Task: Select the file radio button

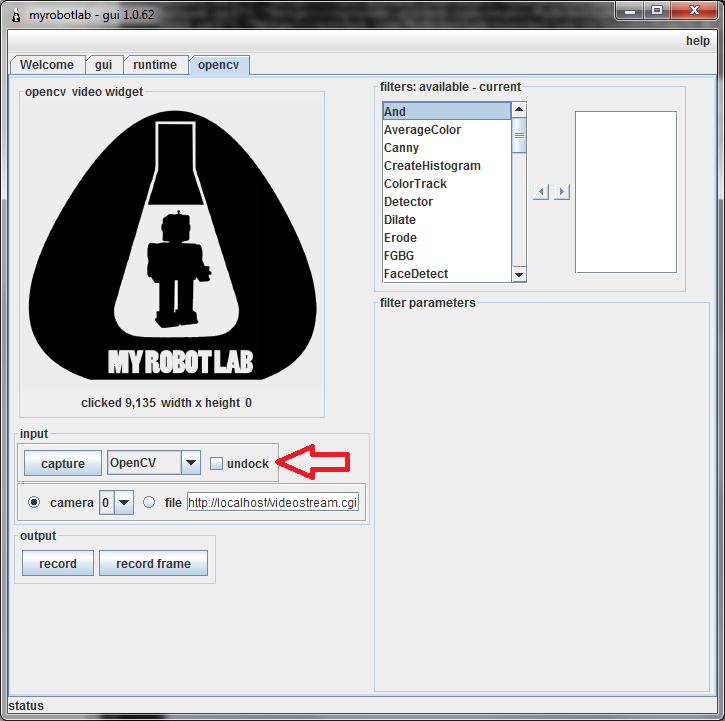Action: coord(149,502)
